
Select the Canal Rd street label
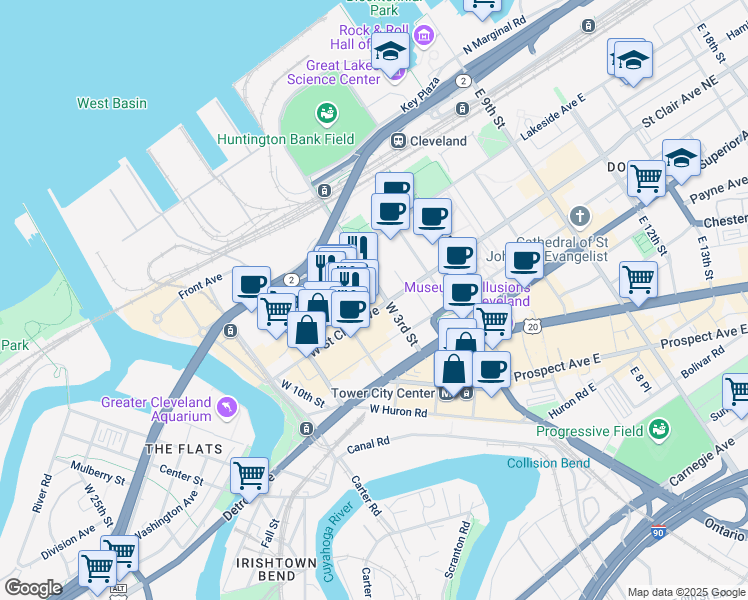[368, 445]
